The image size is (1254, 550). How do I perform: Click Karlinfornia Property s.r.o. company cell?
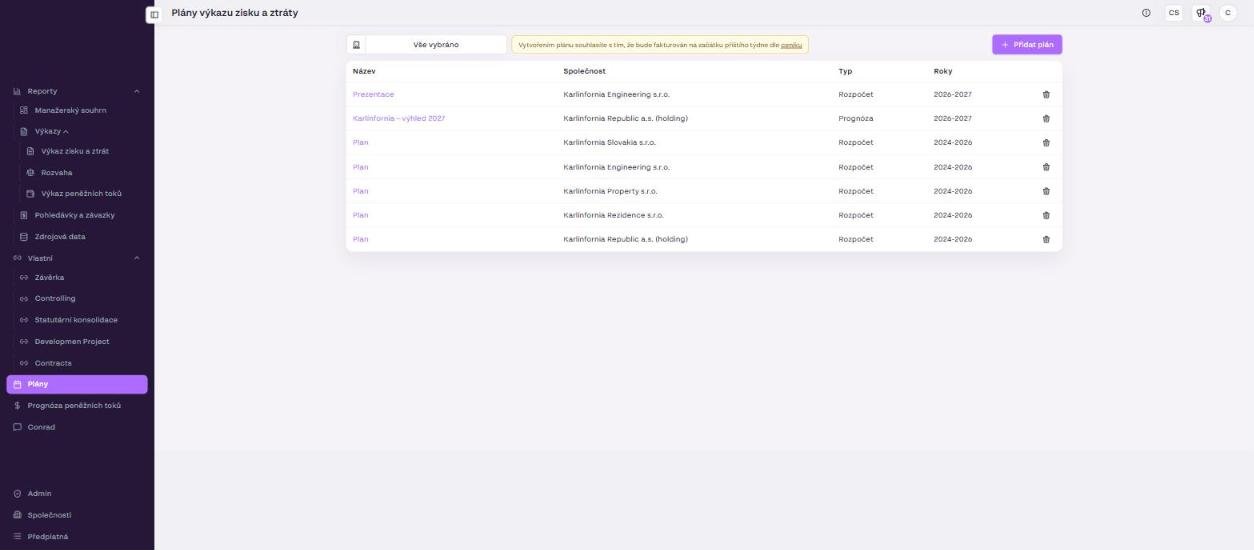pos(610,191)
